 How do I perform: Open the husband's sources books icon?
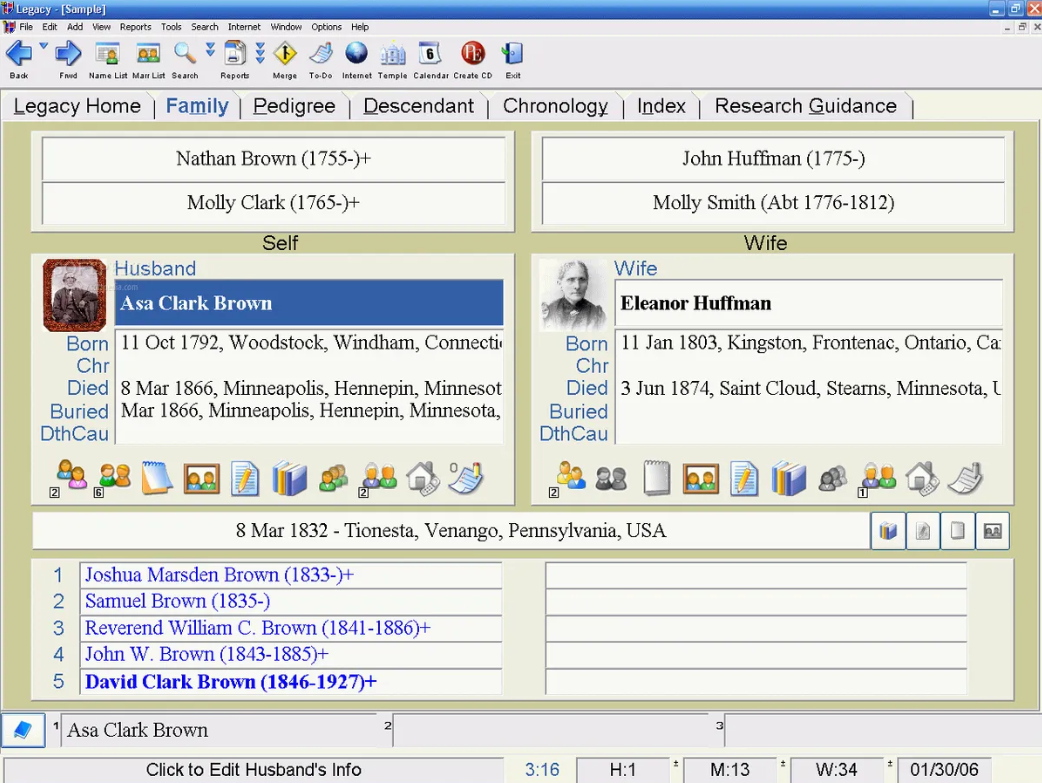[x=289, y=477]
